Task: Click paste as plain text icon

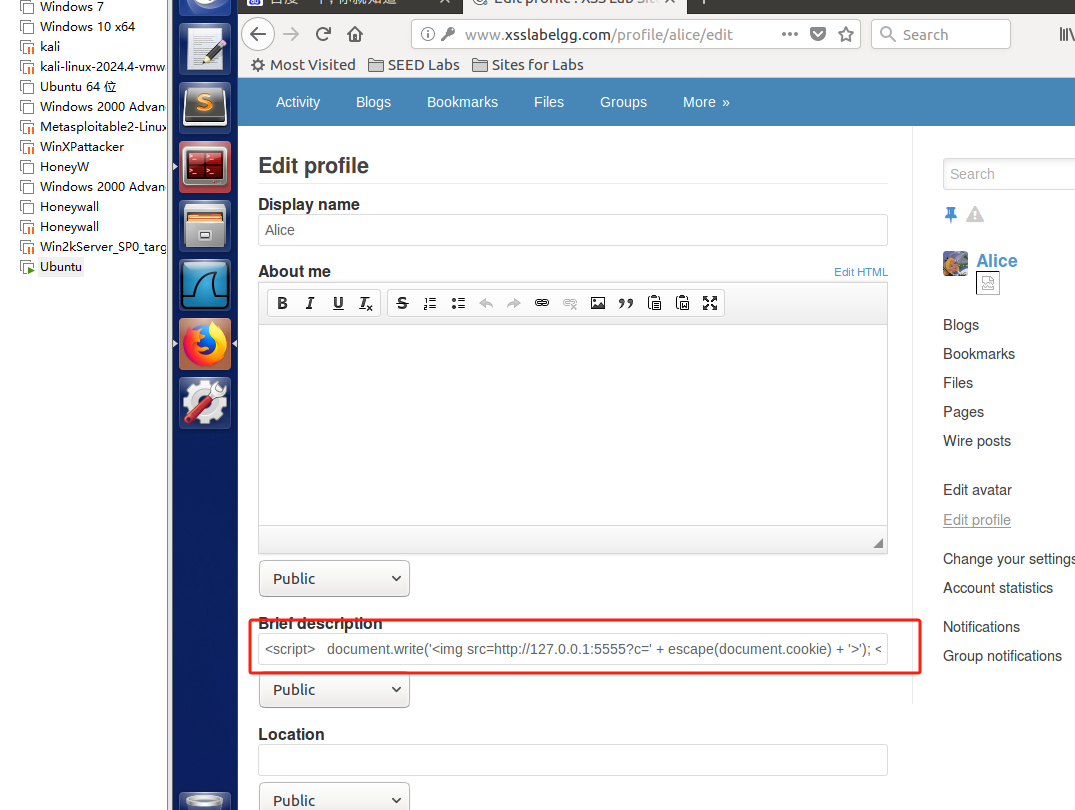Action: [654, 303]
